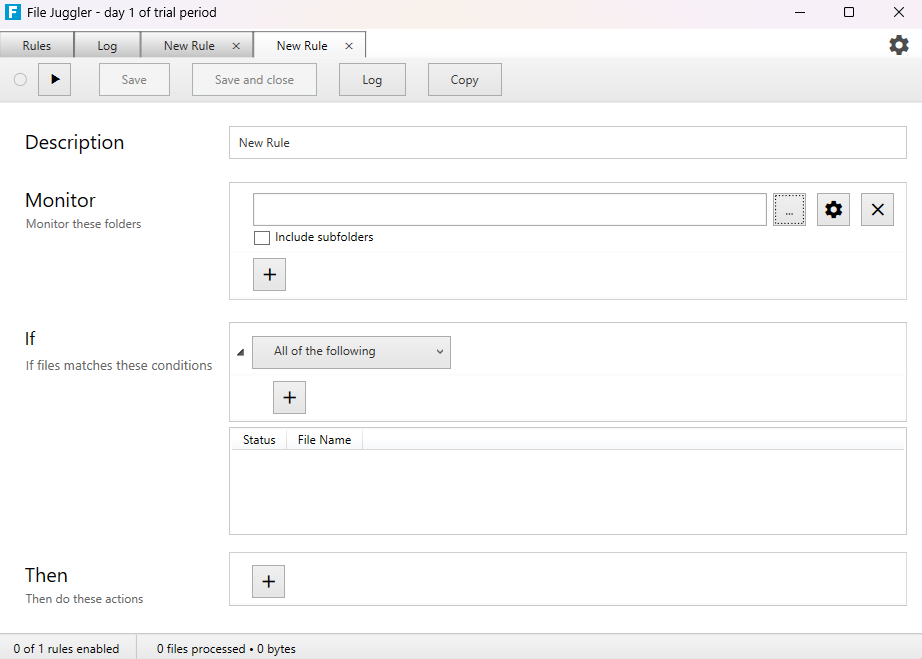
Task: Sort by File Name column header
Action: tap(324, 440)
